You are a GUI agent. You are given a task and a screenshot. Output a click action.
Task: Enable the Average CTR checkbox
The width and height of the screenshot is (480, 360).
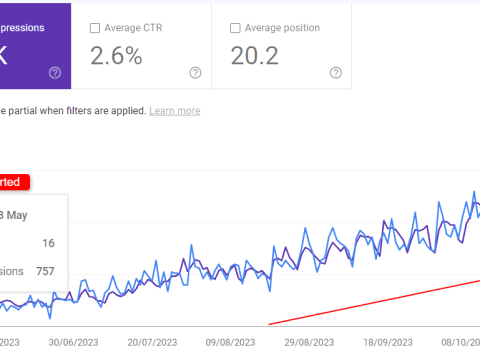95,28
